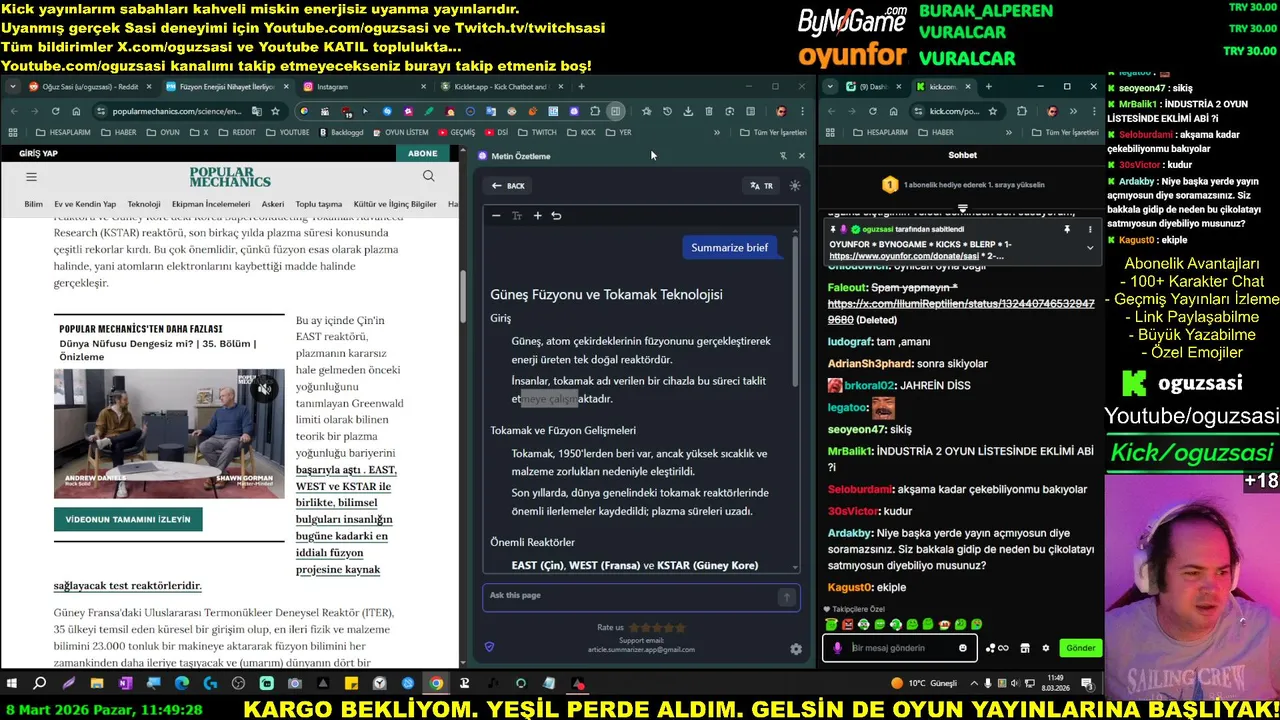Screen dimensions: 1280x720
Task: Click the 'Bir mesaj gönderin' chat input
Action: pos(900,648)
